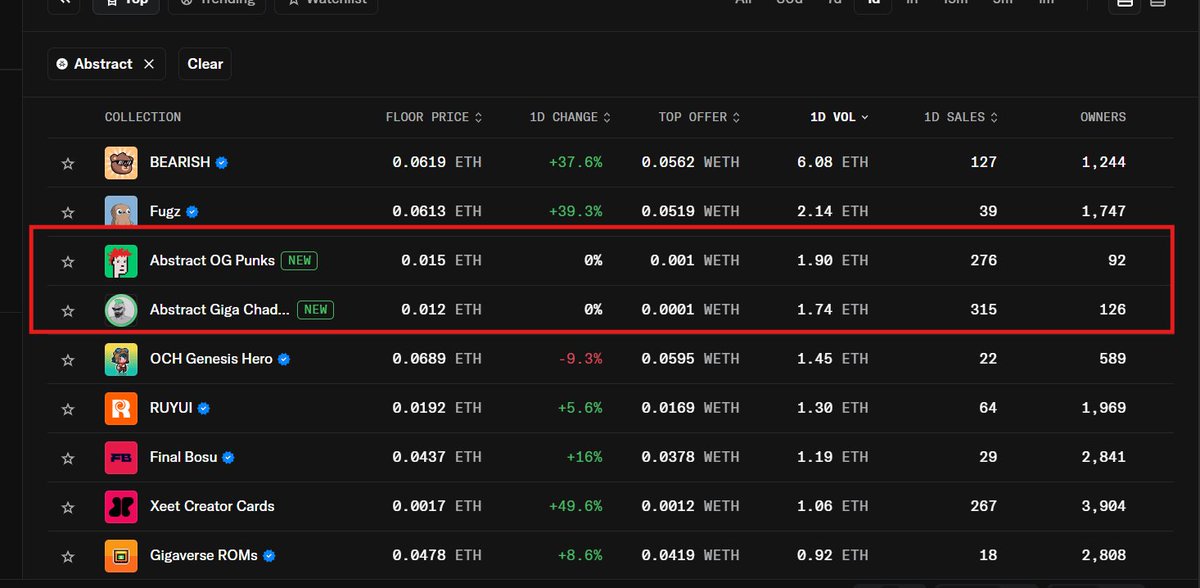Favorite RUYUI with the star
The image size is (1200, 588).
[68, 408]
